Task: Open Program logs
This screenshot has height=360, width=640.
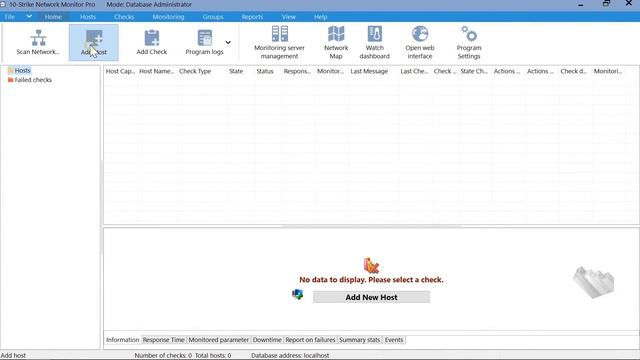Action: [x=204, y=42]
